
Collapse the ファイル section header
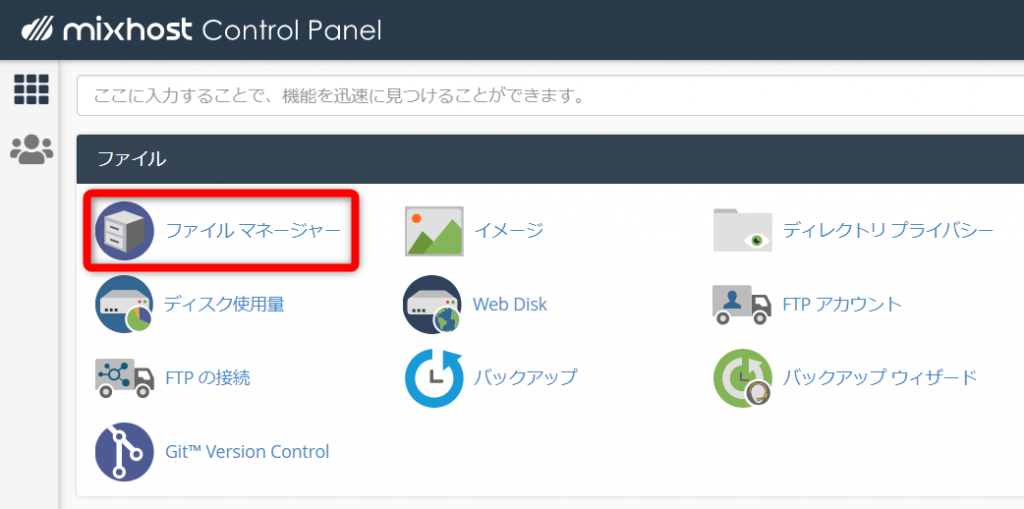(x=551, y=159)
